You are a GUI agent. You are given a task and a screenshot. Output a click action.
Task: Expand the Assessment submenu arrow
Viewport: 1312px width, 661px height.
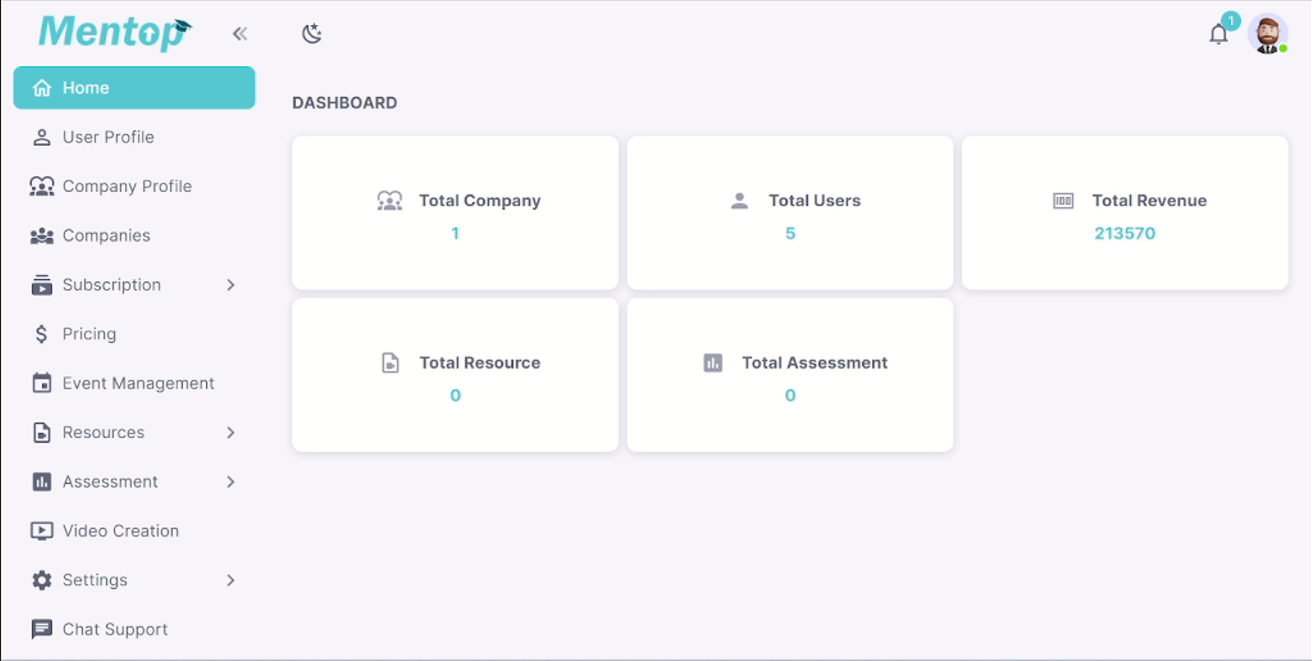pyautogui.click(x=231, y=482)
